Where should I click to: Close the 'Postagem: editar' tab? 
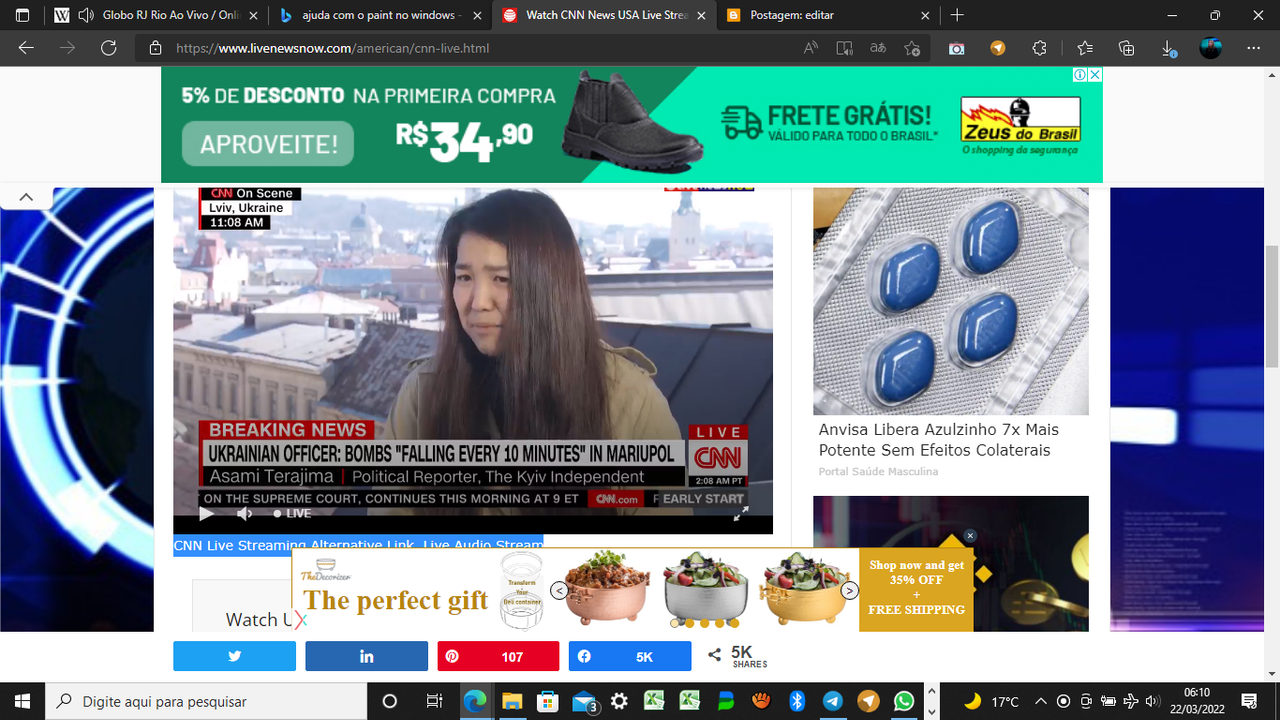coord(924,15)
